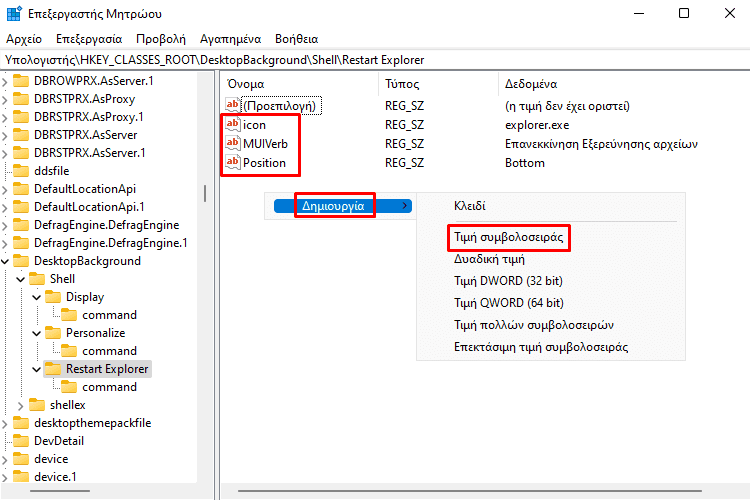This screenshot has width=750, height=500.
Task: Collapse the Display key
Action: click(37, 297)
